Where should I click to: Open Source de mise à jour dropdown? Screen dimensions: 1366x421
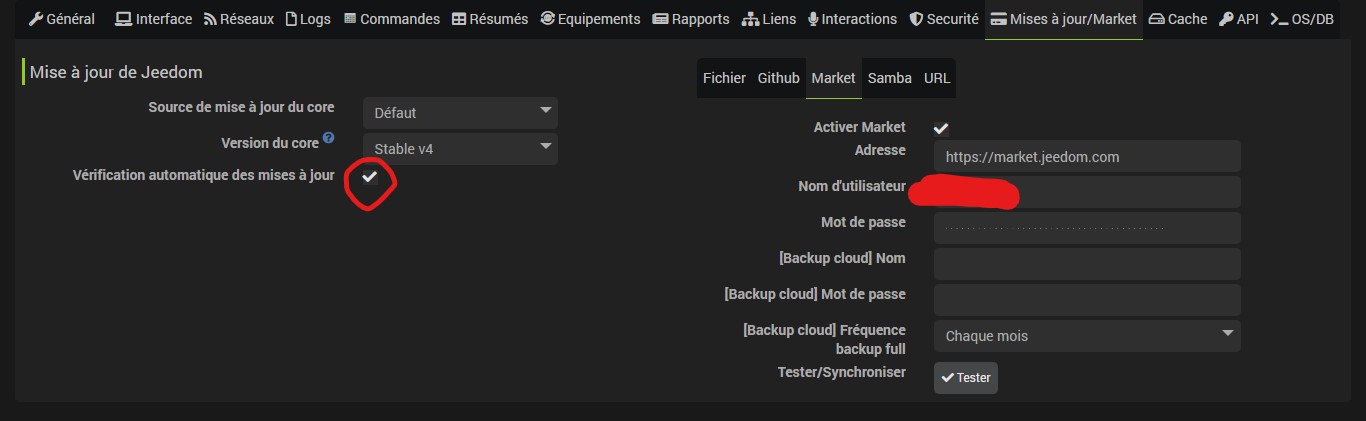pyautogui.click(x=460, y=113)
